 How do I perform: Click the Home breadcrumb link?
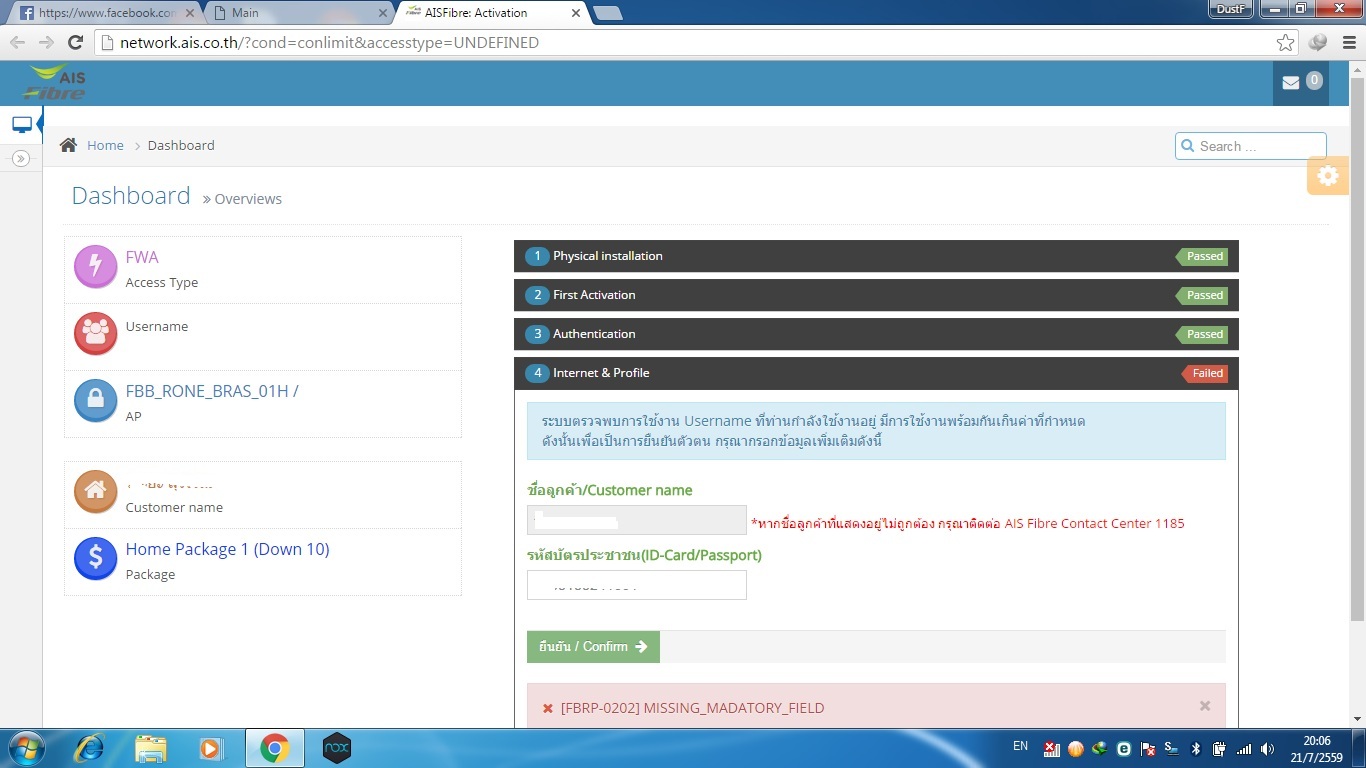click(105, 145)
